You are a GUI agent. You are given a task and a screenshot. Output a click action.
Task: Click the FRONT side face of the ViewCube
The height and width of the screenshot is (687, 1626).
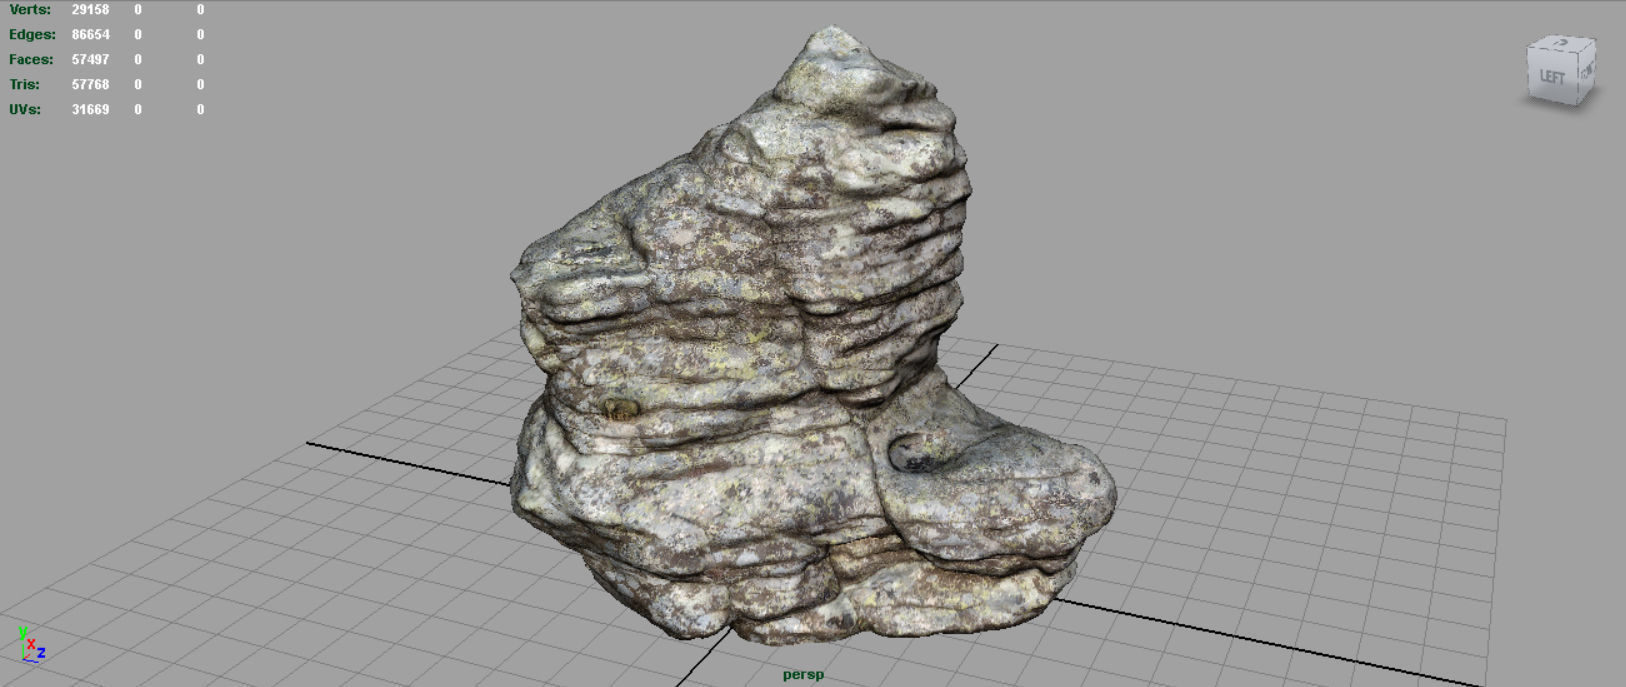(x=1586, y=71)
